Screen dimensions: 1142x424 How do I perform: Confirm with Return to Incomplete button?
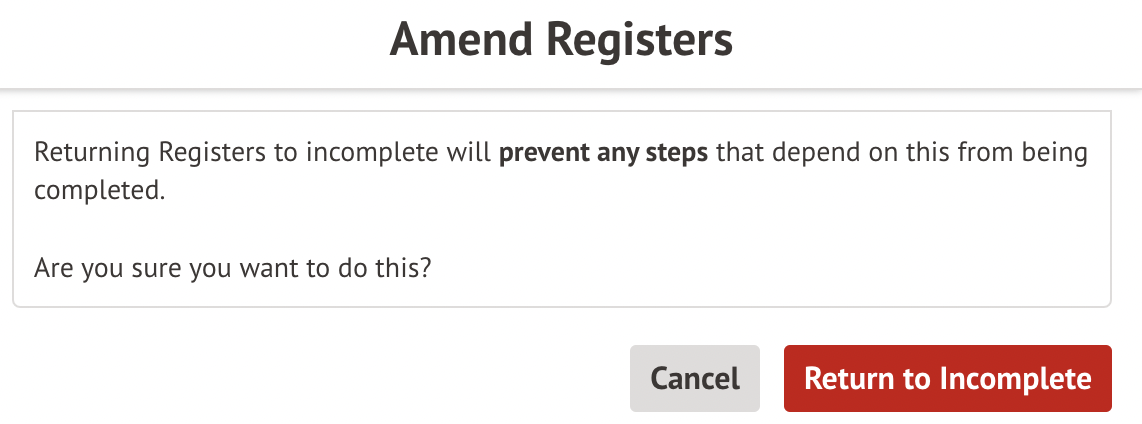point(947,379)
